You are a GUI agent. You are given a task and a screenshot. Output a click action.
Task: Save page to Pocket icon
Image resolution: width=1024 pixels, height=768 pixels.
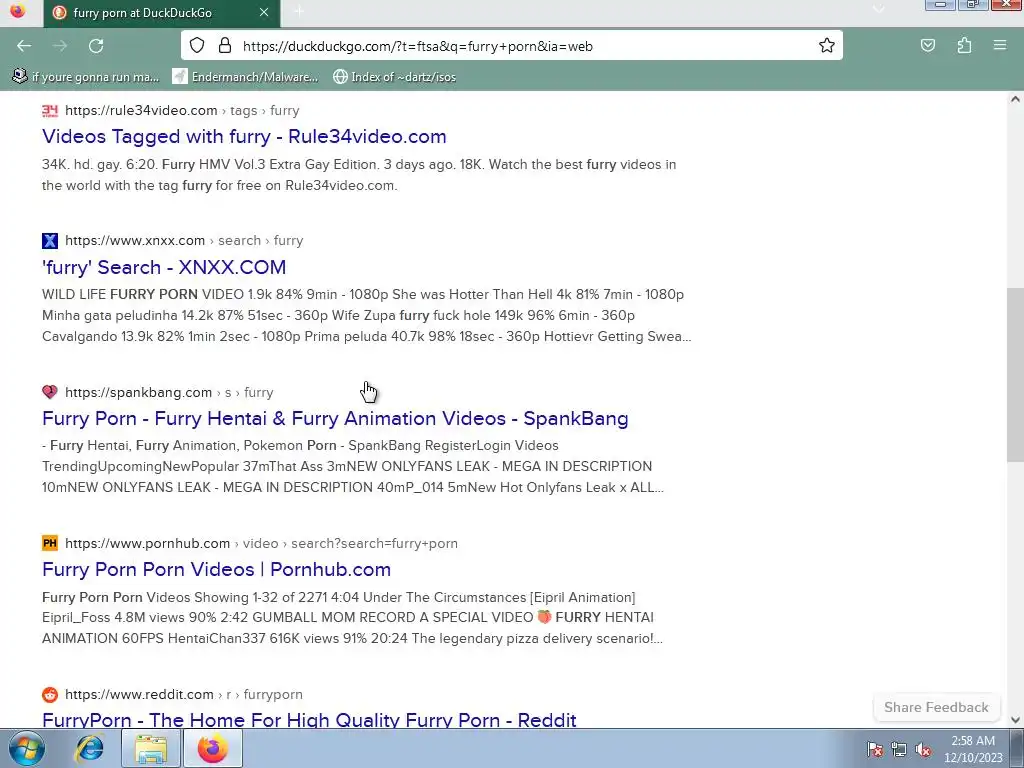(x=927, y=46)
